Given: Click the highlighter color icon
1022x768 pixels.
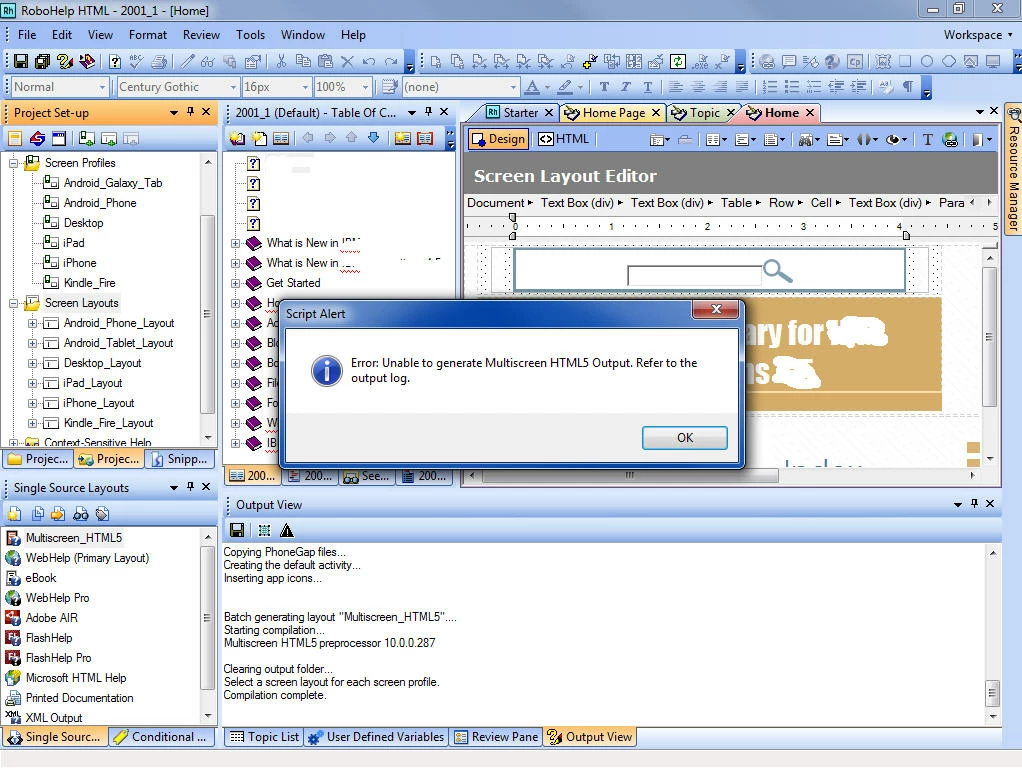Looking at the screenshot, I should pos(564,87).
